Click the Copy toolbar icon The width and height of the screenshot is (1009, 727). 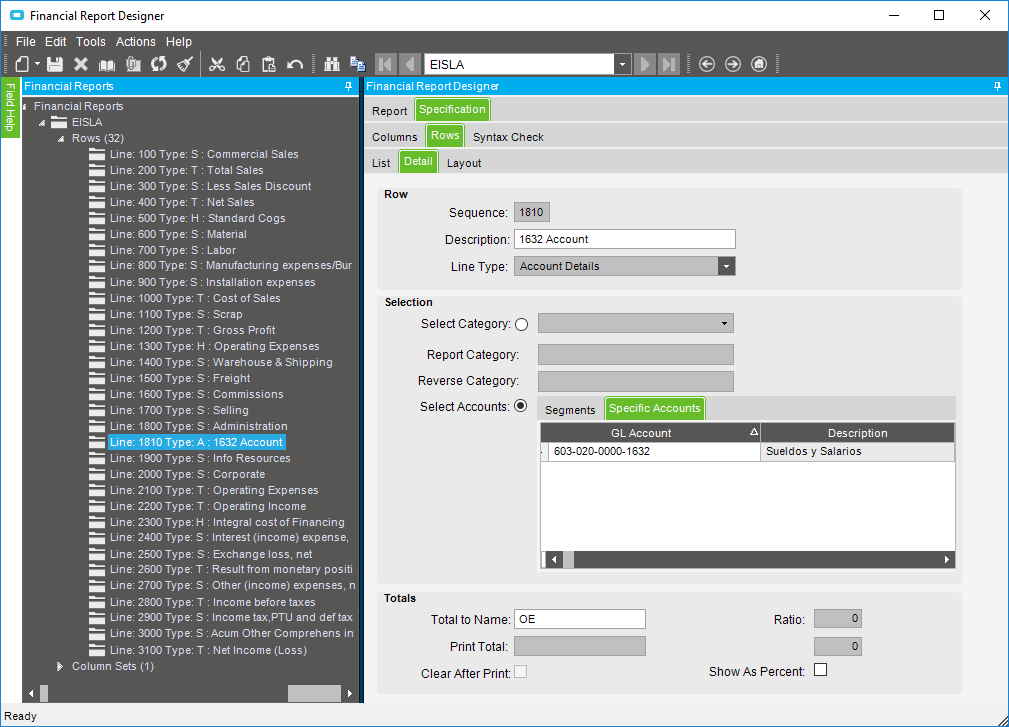point(243,64)
